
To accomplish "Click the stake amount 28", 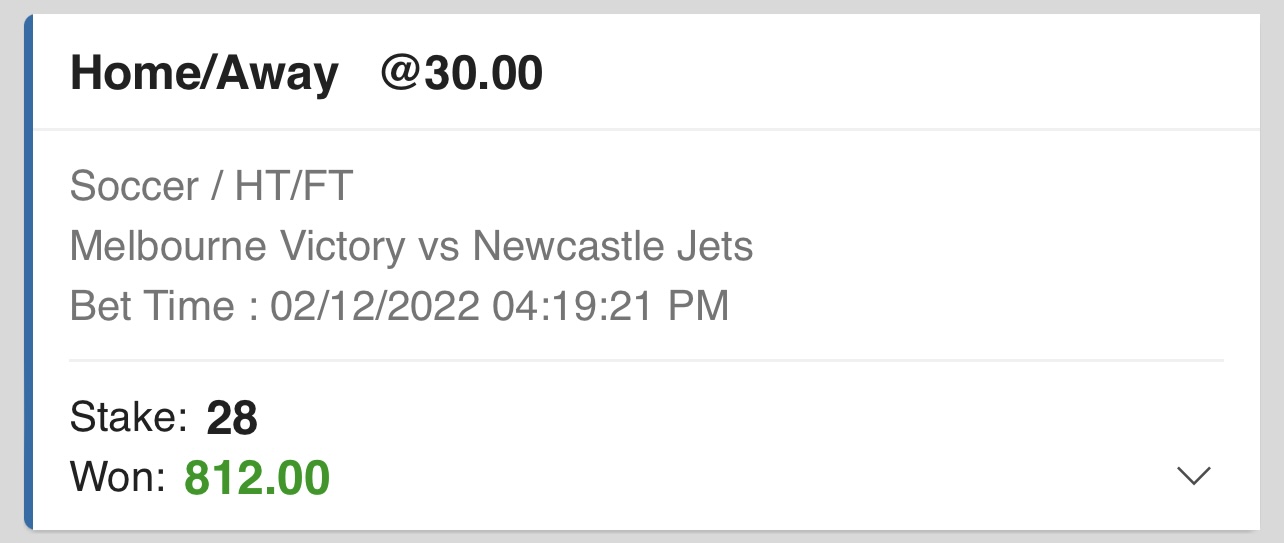I will [232, 419].
